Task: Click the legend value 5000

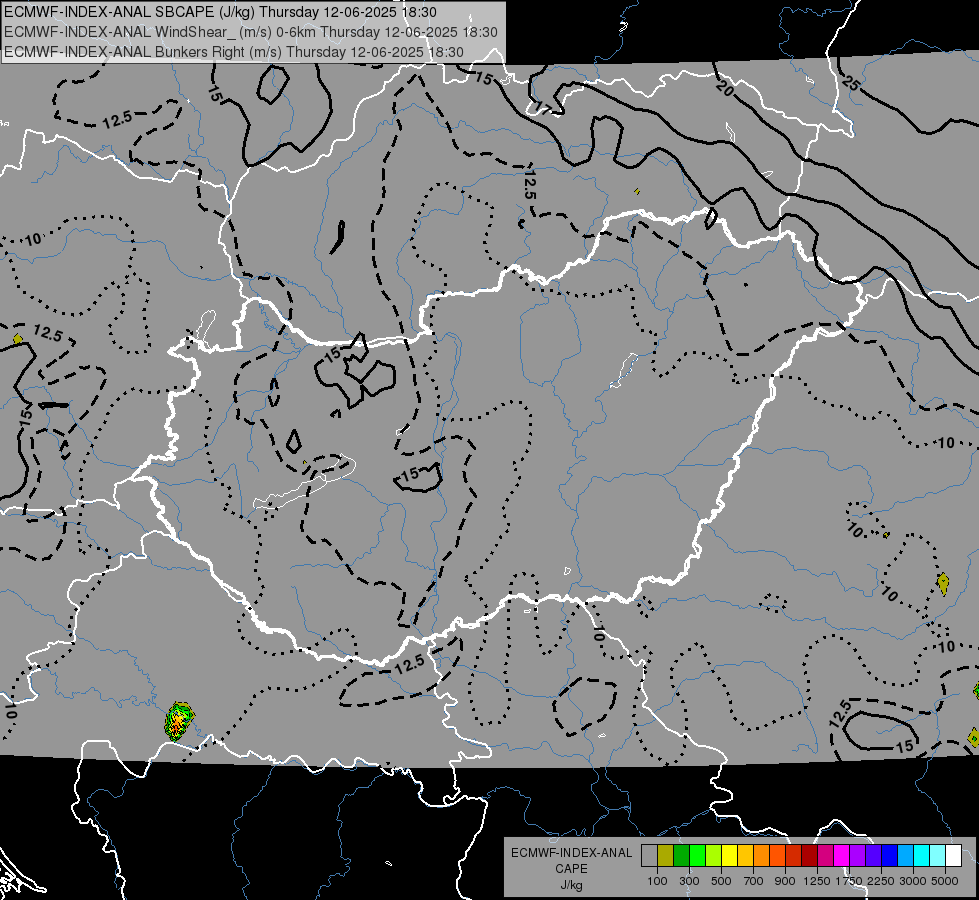Action: coord(945,881)
